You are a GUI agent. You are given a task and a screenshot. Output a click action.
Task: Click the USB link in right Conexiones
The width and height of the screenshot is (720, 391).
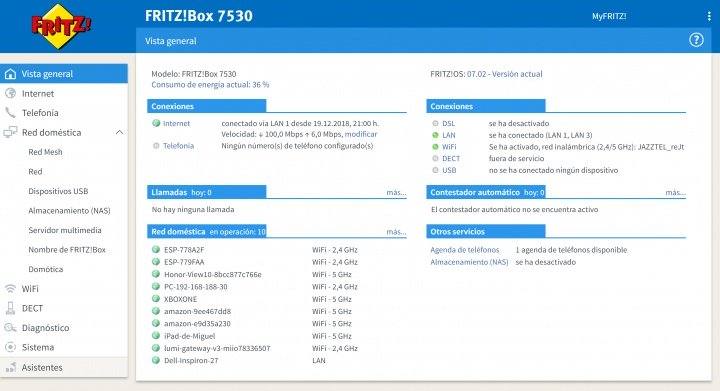click(x=449, y=170)
